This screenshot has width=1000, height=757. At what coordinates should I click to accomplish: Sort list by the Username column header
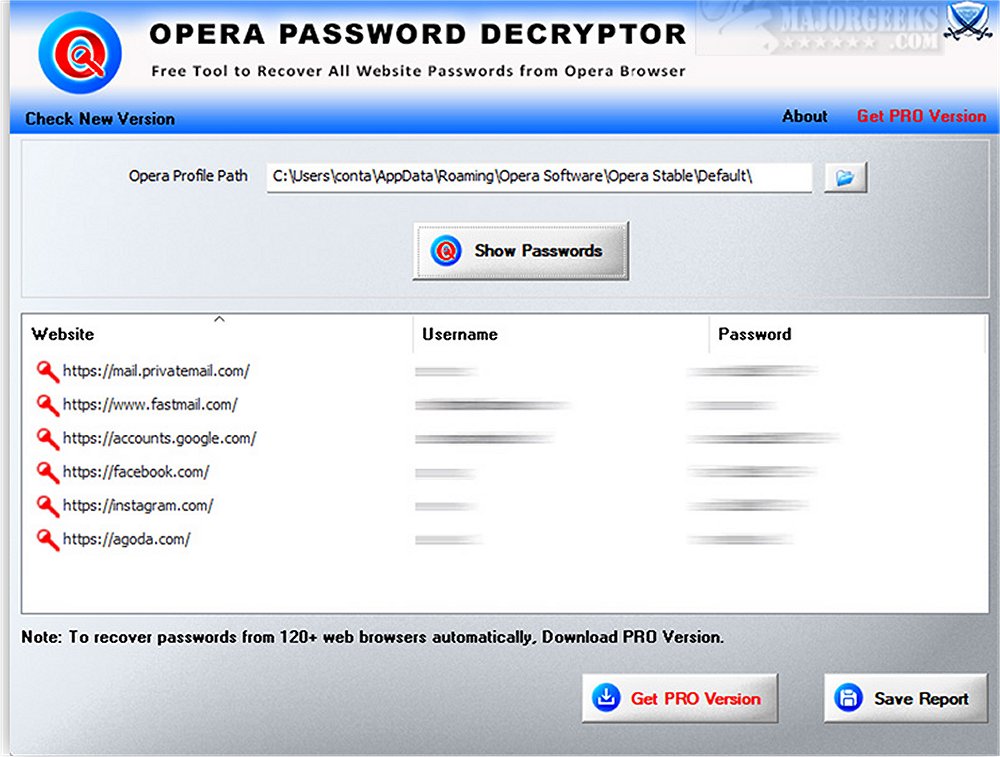(561, 334)
